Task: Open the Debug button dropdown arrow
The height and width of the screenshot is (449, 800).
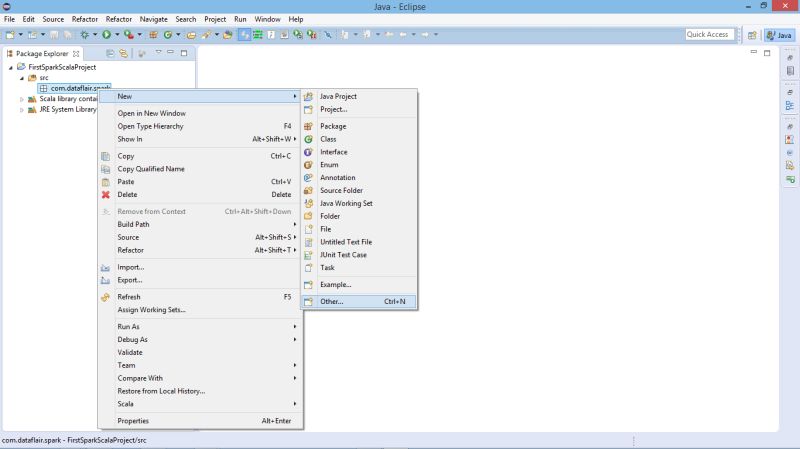Action: (95, 35)
